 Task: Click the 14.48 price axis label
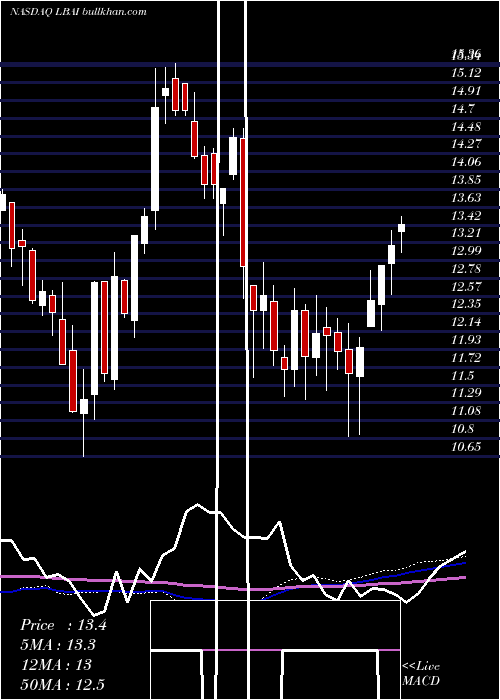click(466, 126)
